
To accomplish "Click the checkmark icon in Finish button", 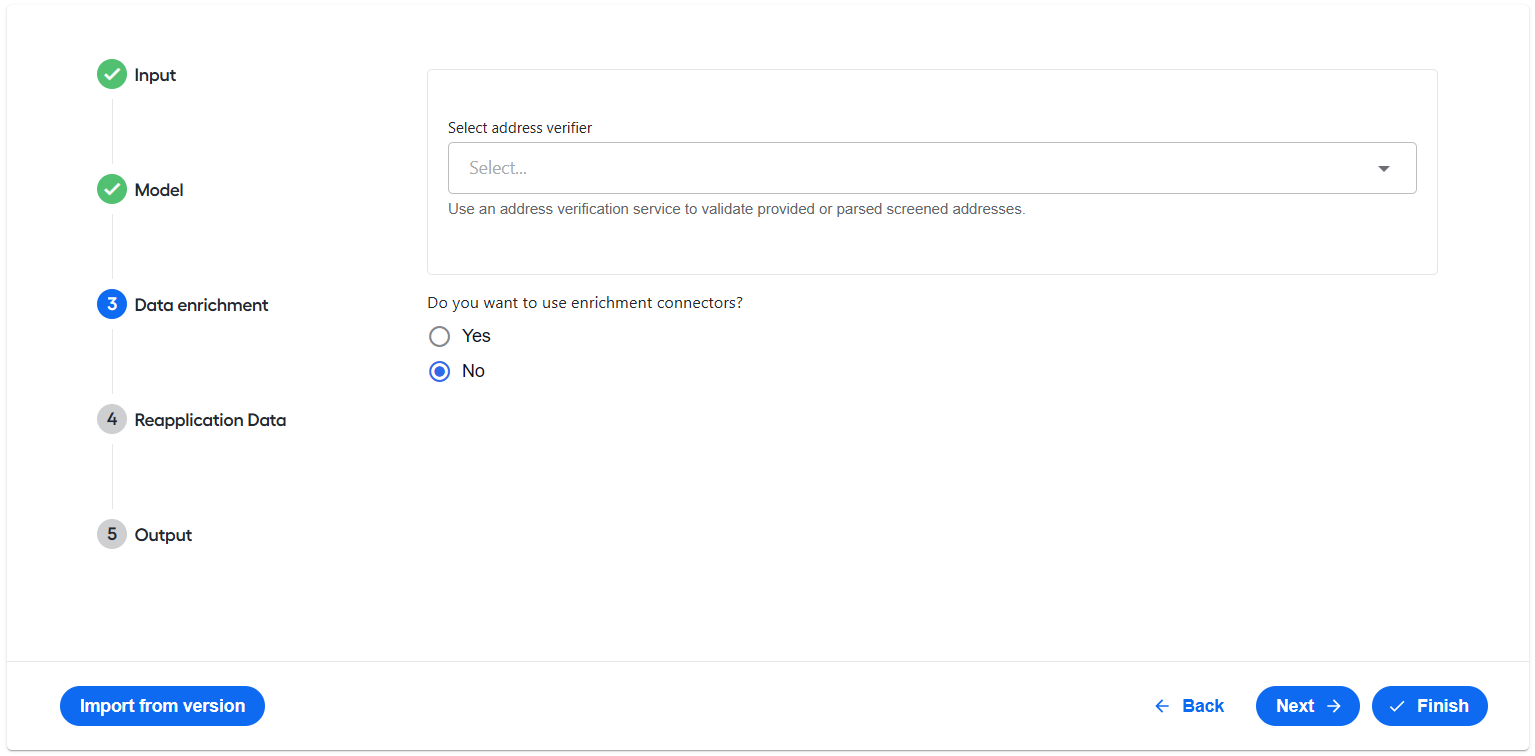I will (x=1397, y=706).
